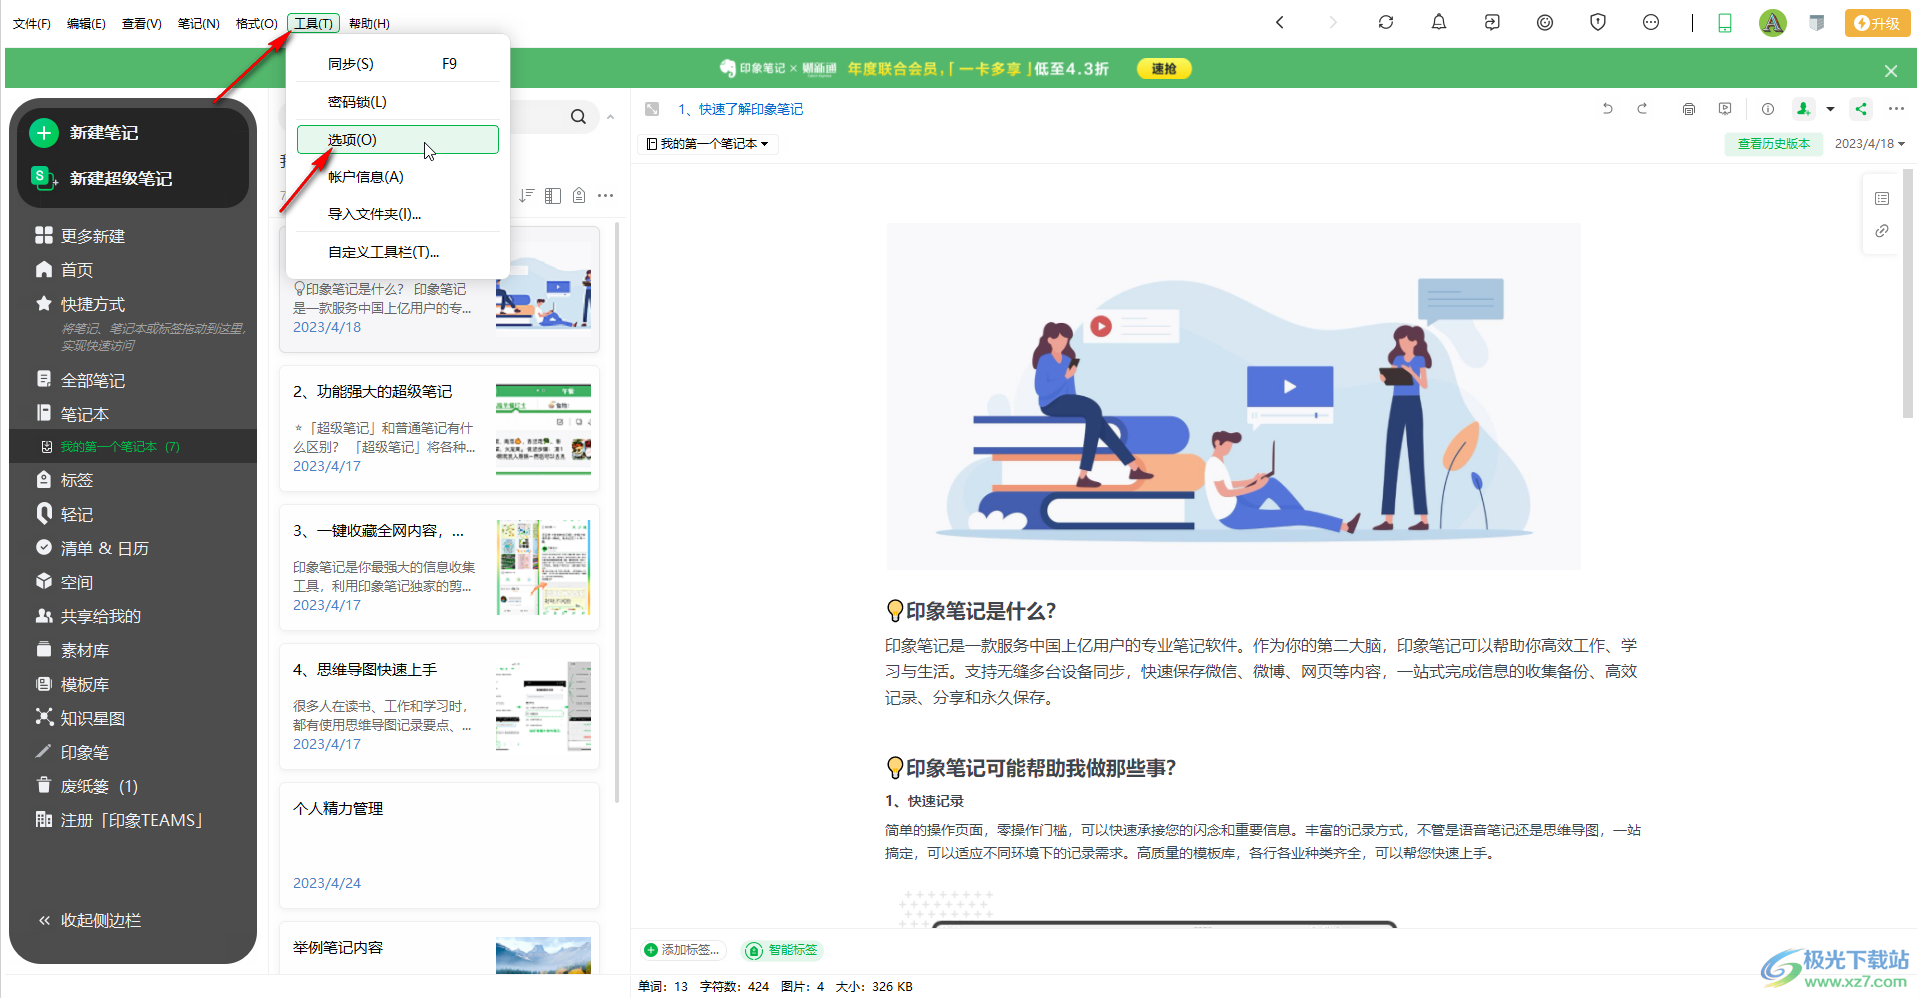Click the 查看历史版本 button
Viewport: 1920px width, 998px height.
point(1773,144)
